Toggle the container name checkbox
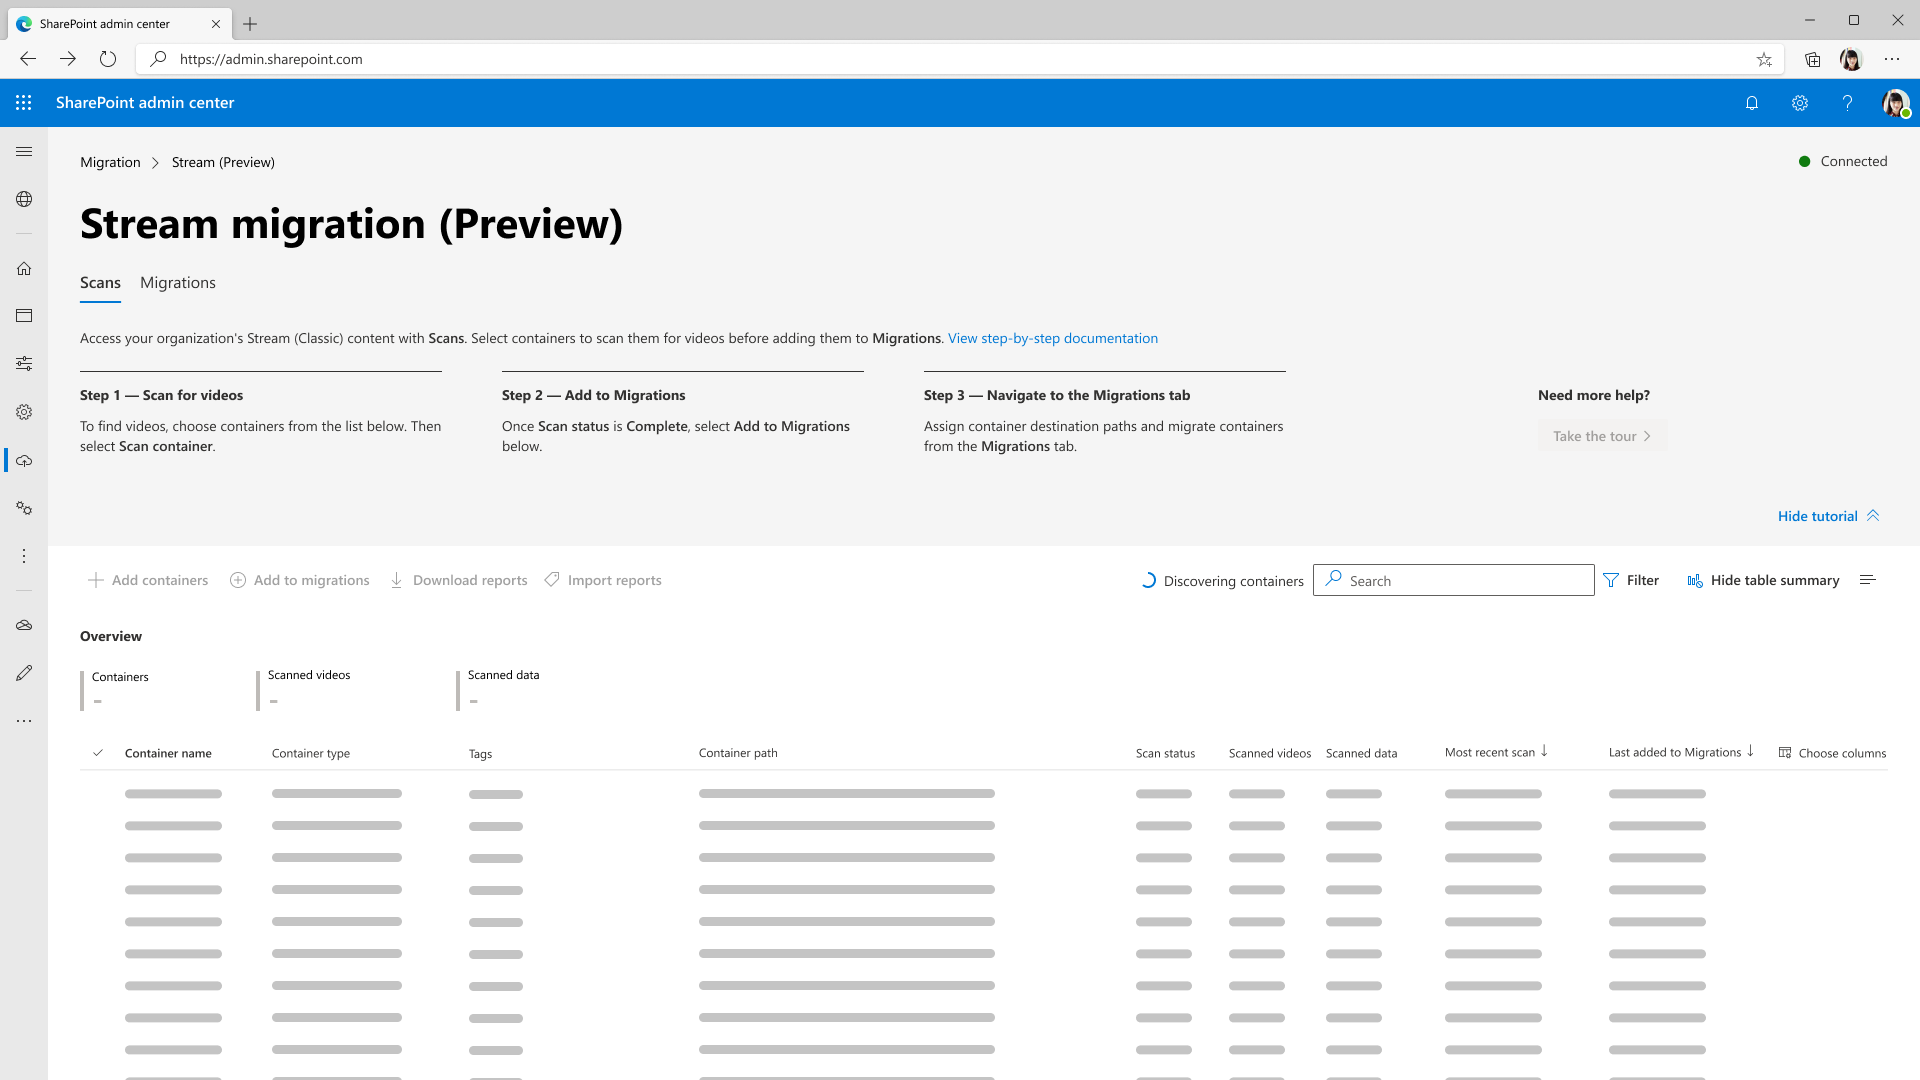This screenshot has height=1080, width=1920. pos(98,752)
